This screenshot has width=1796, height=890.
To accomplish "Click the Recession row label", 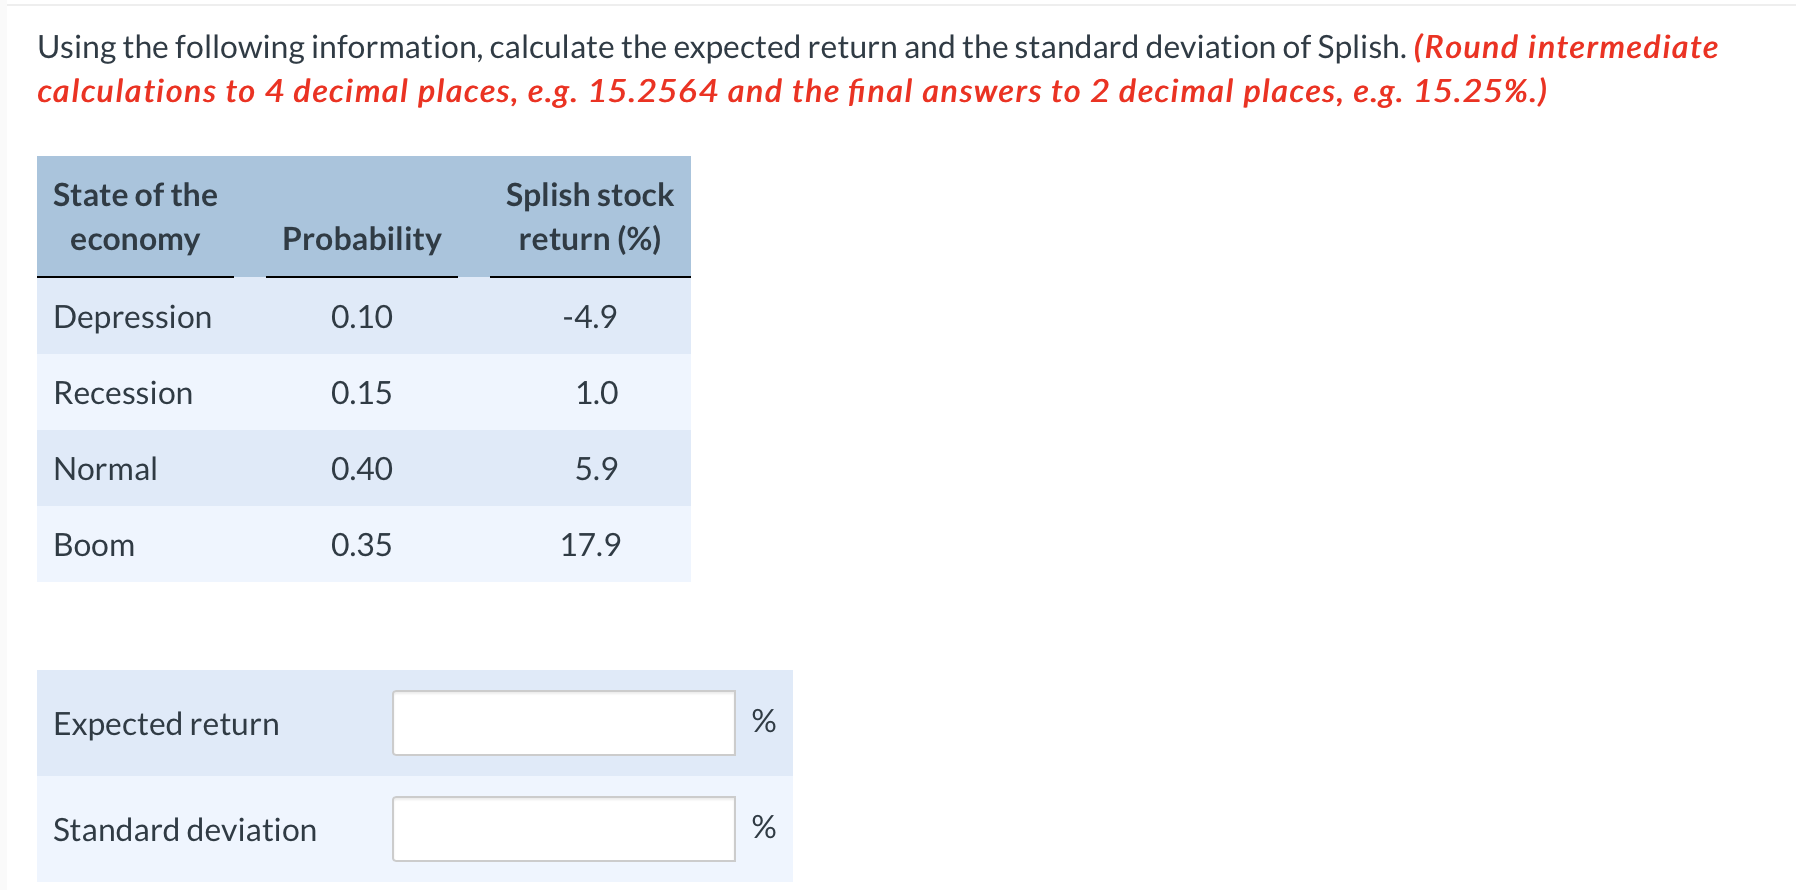I will tap(123, 393).
